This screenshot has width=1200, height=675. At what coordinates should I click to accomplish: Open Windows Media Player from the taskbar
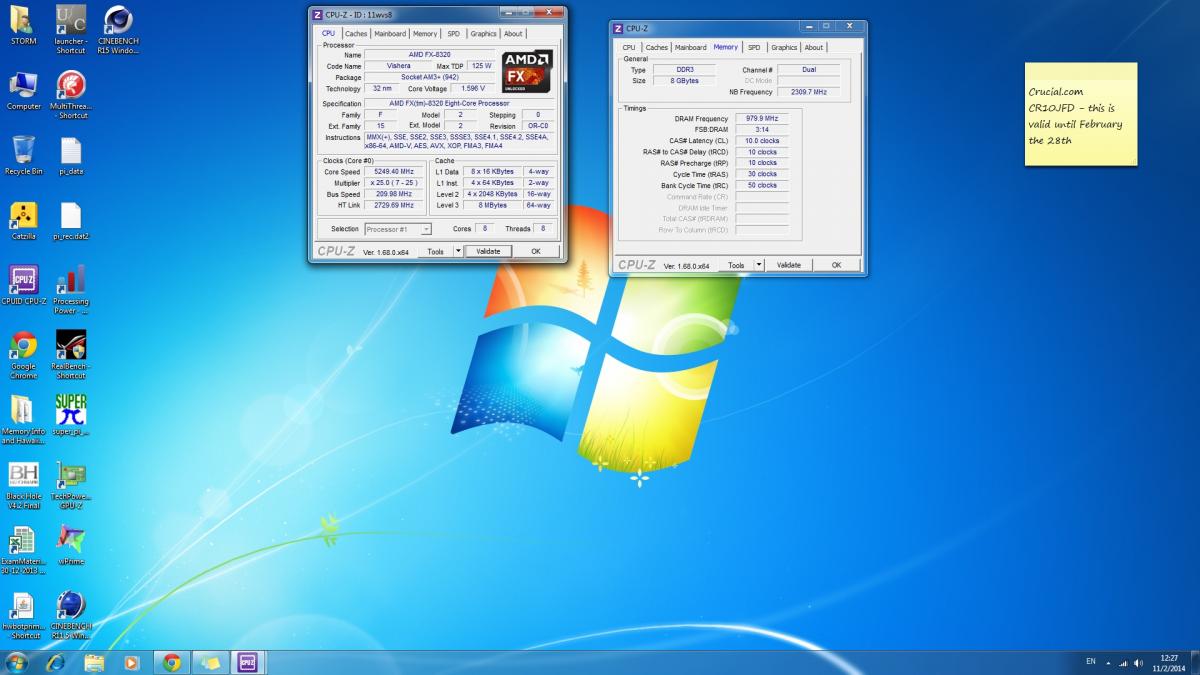coord(131,662)
